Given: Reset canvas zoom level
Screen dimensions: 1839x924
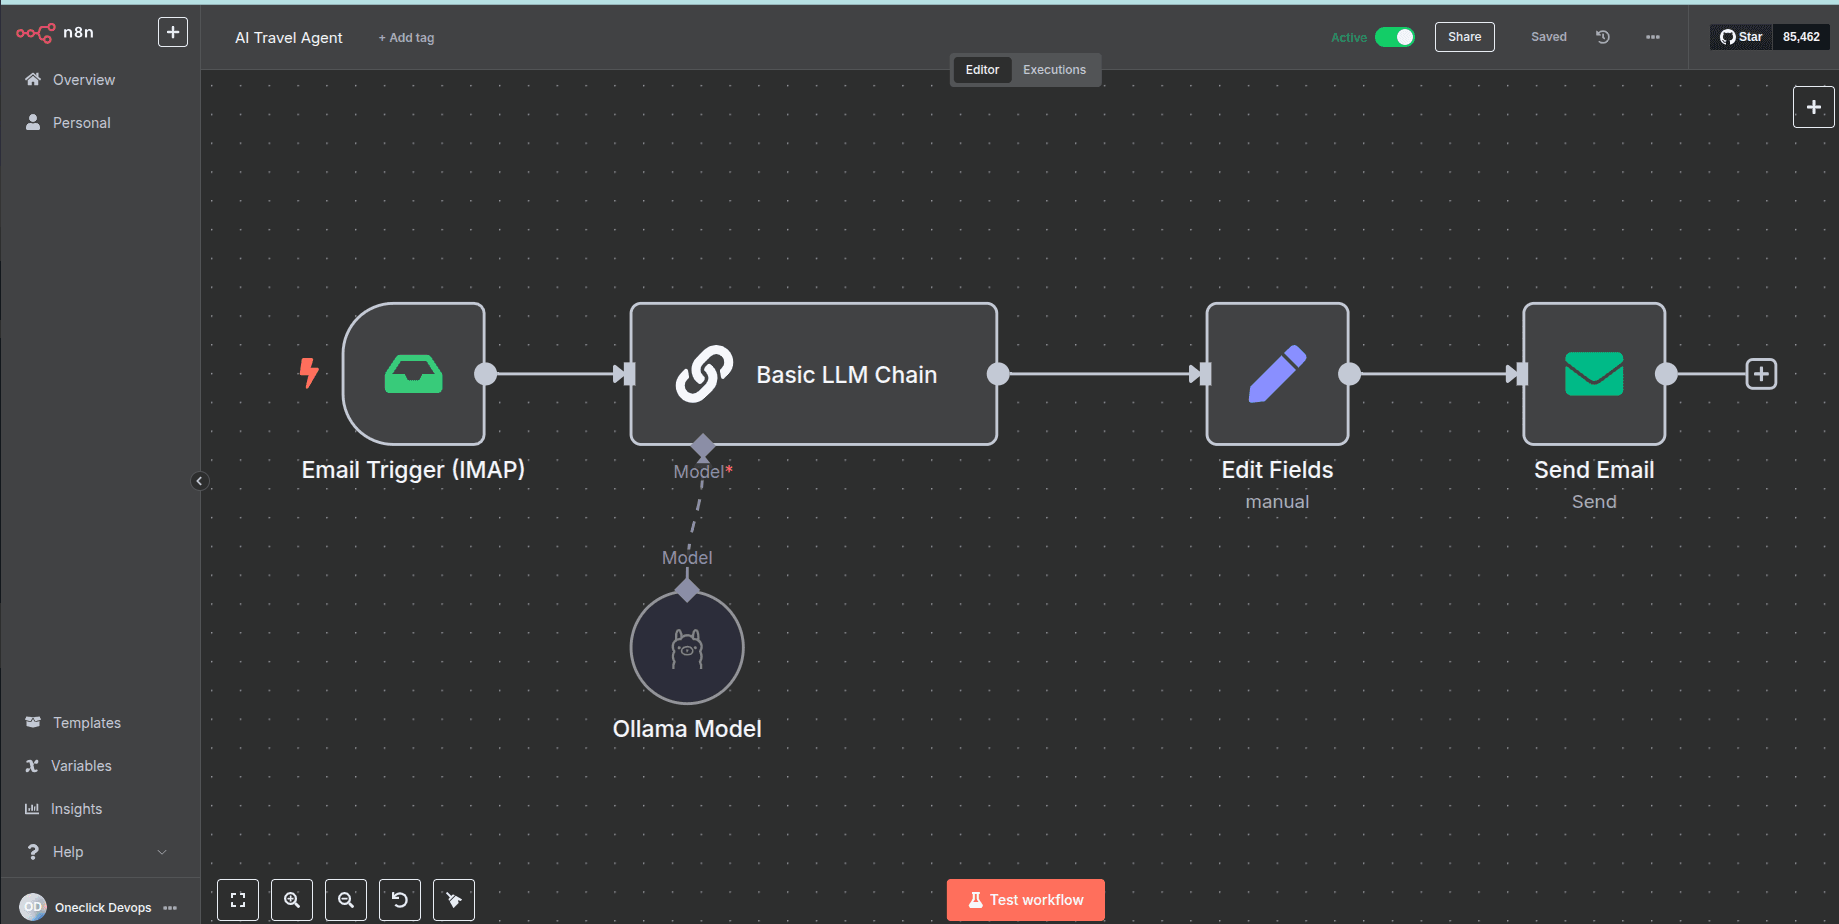Looking at the screenshot, I should click(x=400, y=900).
